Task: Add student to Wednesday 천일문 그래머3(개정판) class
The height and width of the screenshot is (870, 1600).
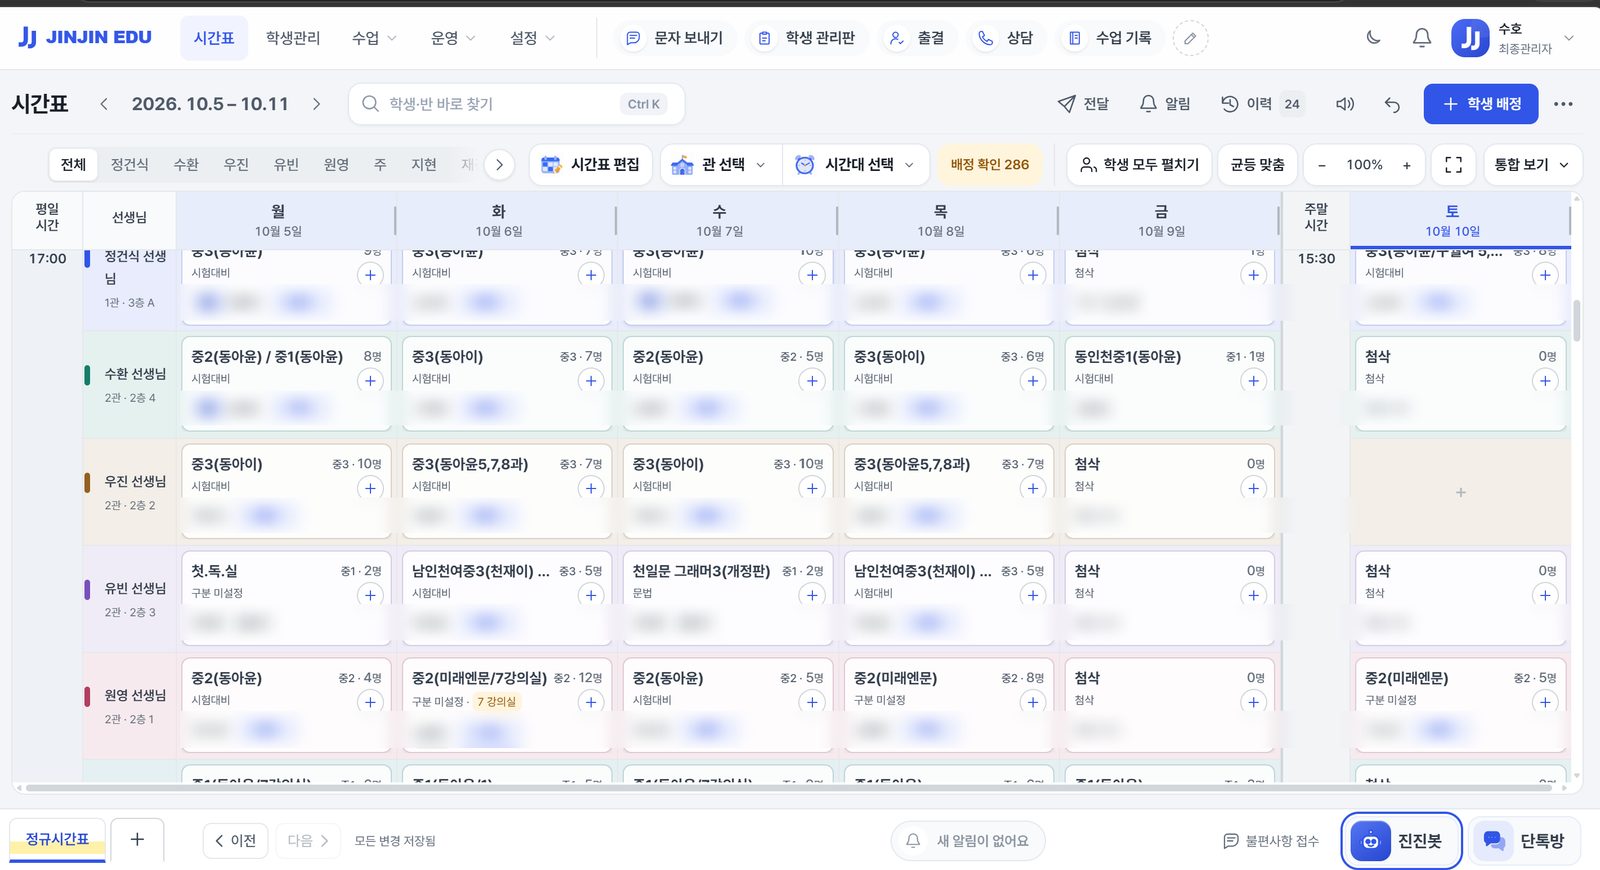Action: pyautogui.click(x=812, y=595)
